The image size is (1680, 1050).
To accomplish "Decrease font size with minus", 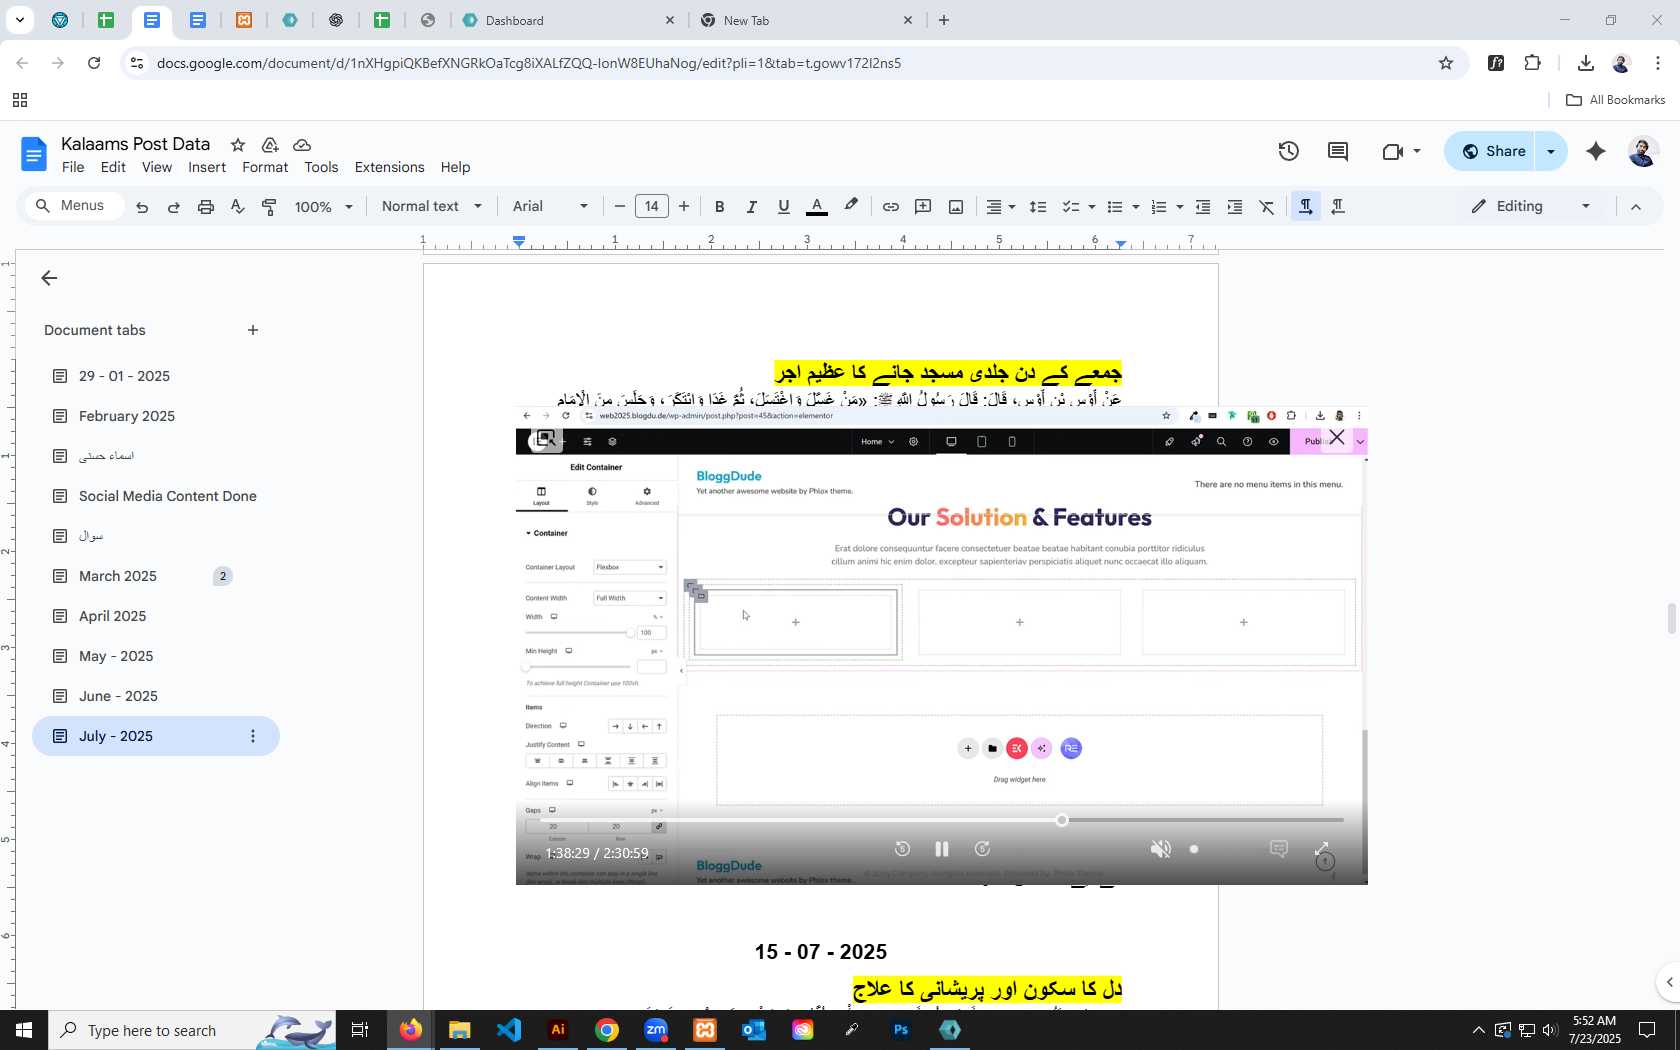I will pos(620,207).
